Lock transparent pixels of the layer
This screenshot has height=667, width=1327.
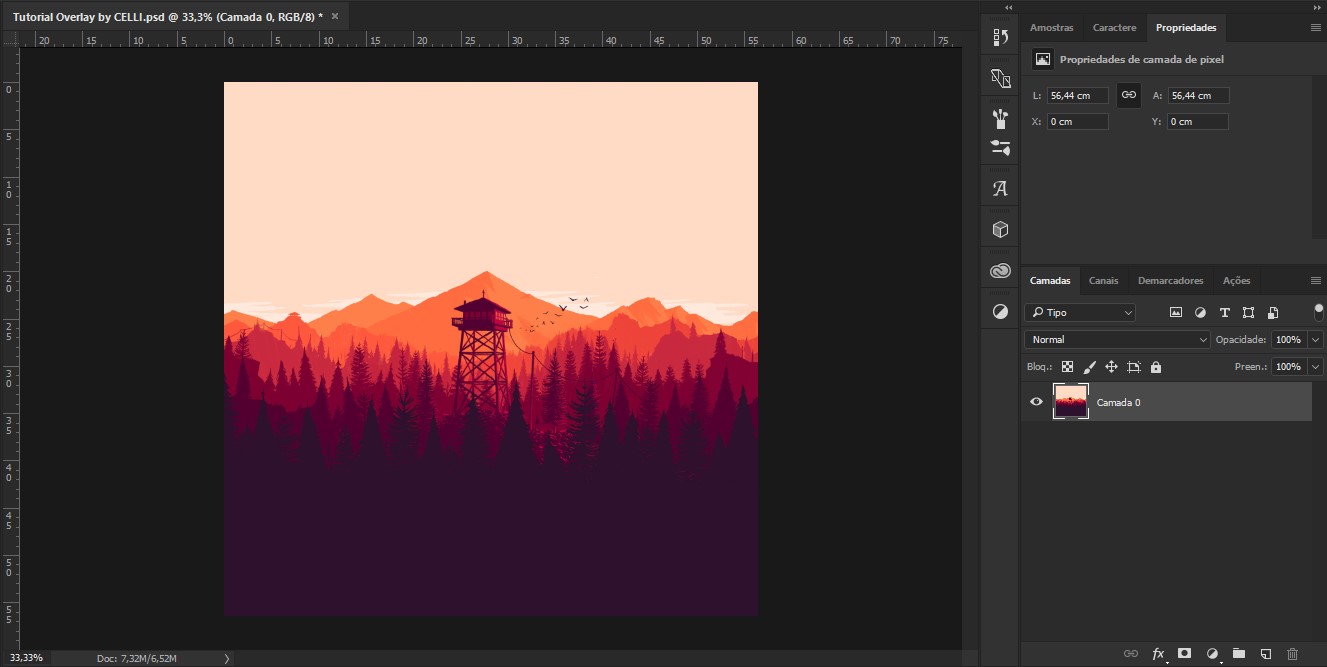click(x=1068, y=367)
